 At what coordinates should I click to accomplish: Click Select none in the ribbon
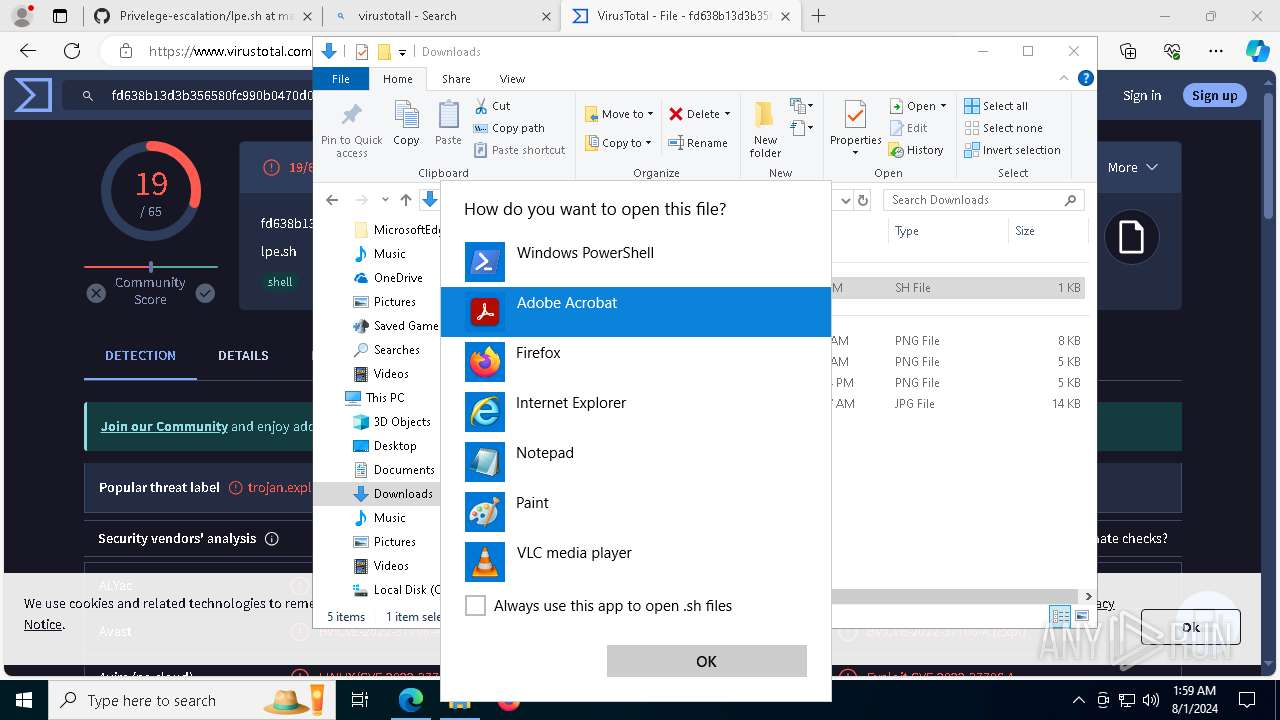coord(1003,128)
